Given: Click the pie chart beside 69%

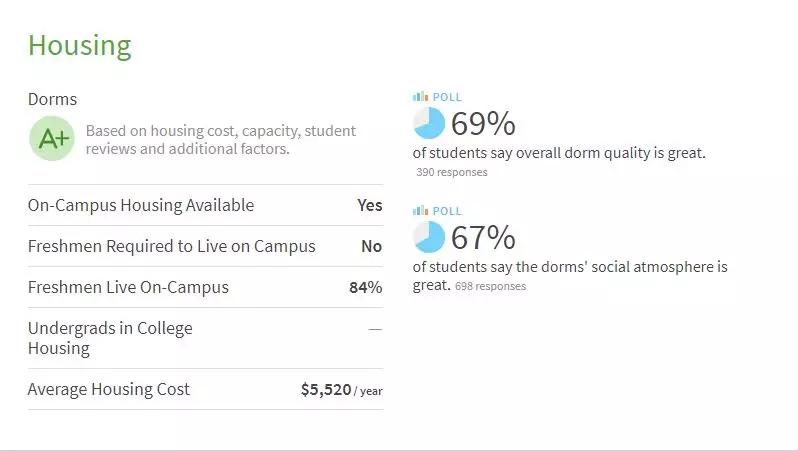Looking at the screenshot, I should 429,124.
